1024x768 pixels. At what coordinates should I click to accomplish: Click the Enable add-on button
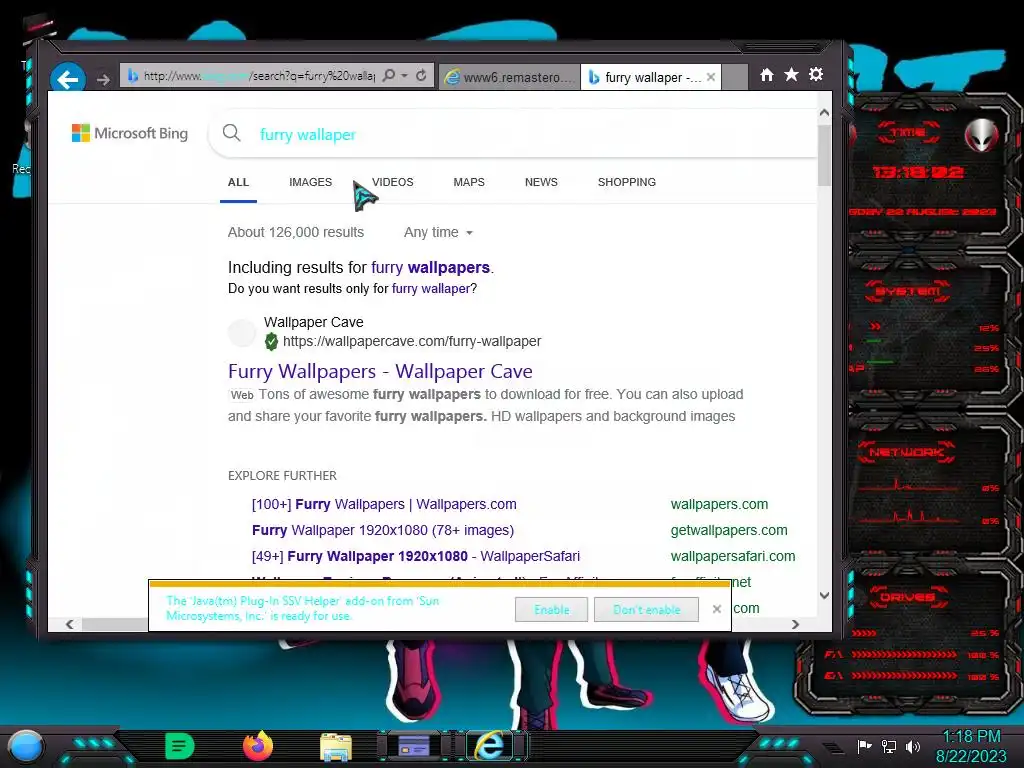point(551,609)
